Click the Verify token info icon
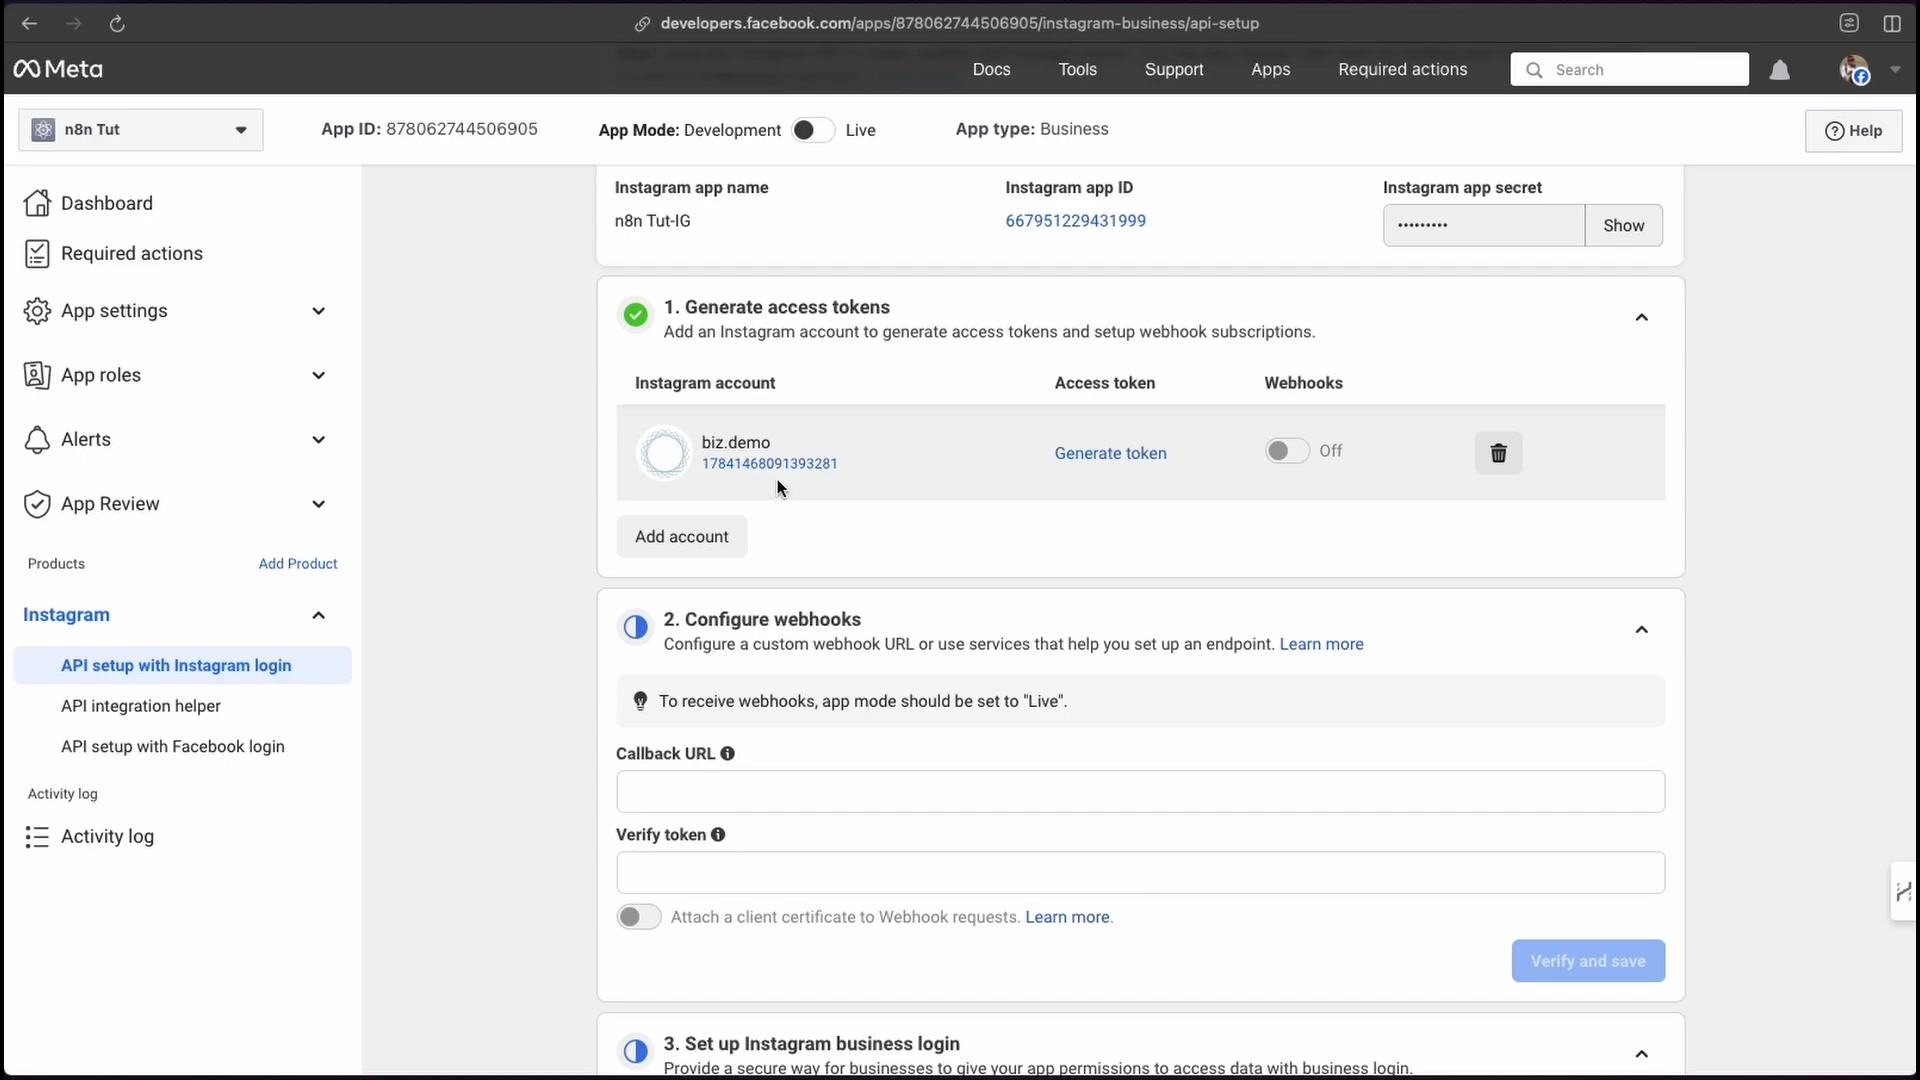 (x=718, y=835)
